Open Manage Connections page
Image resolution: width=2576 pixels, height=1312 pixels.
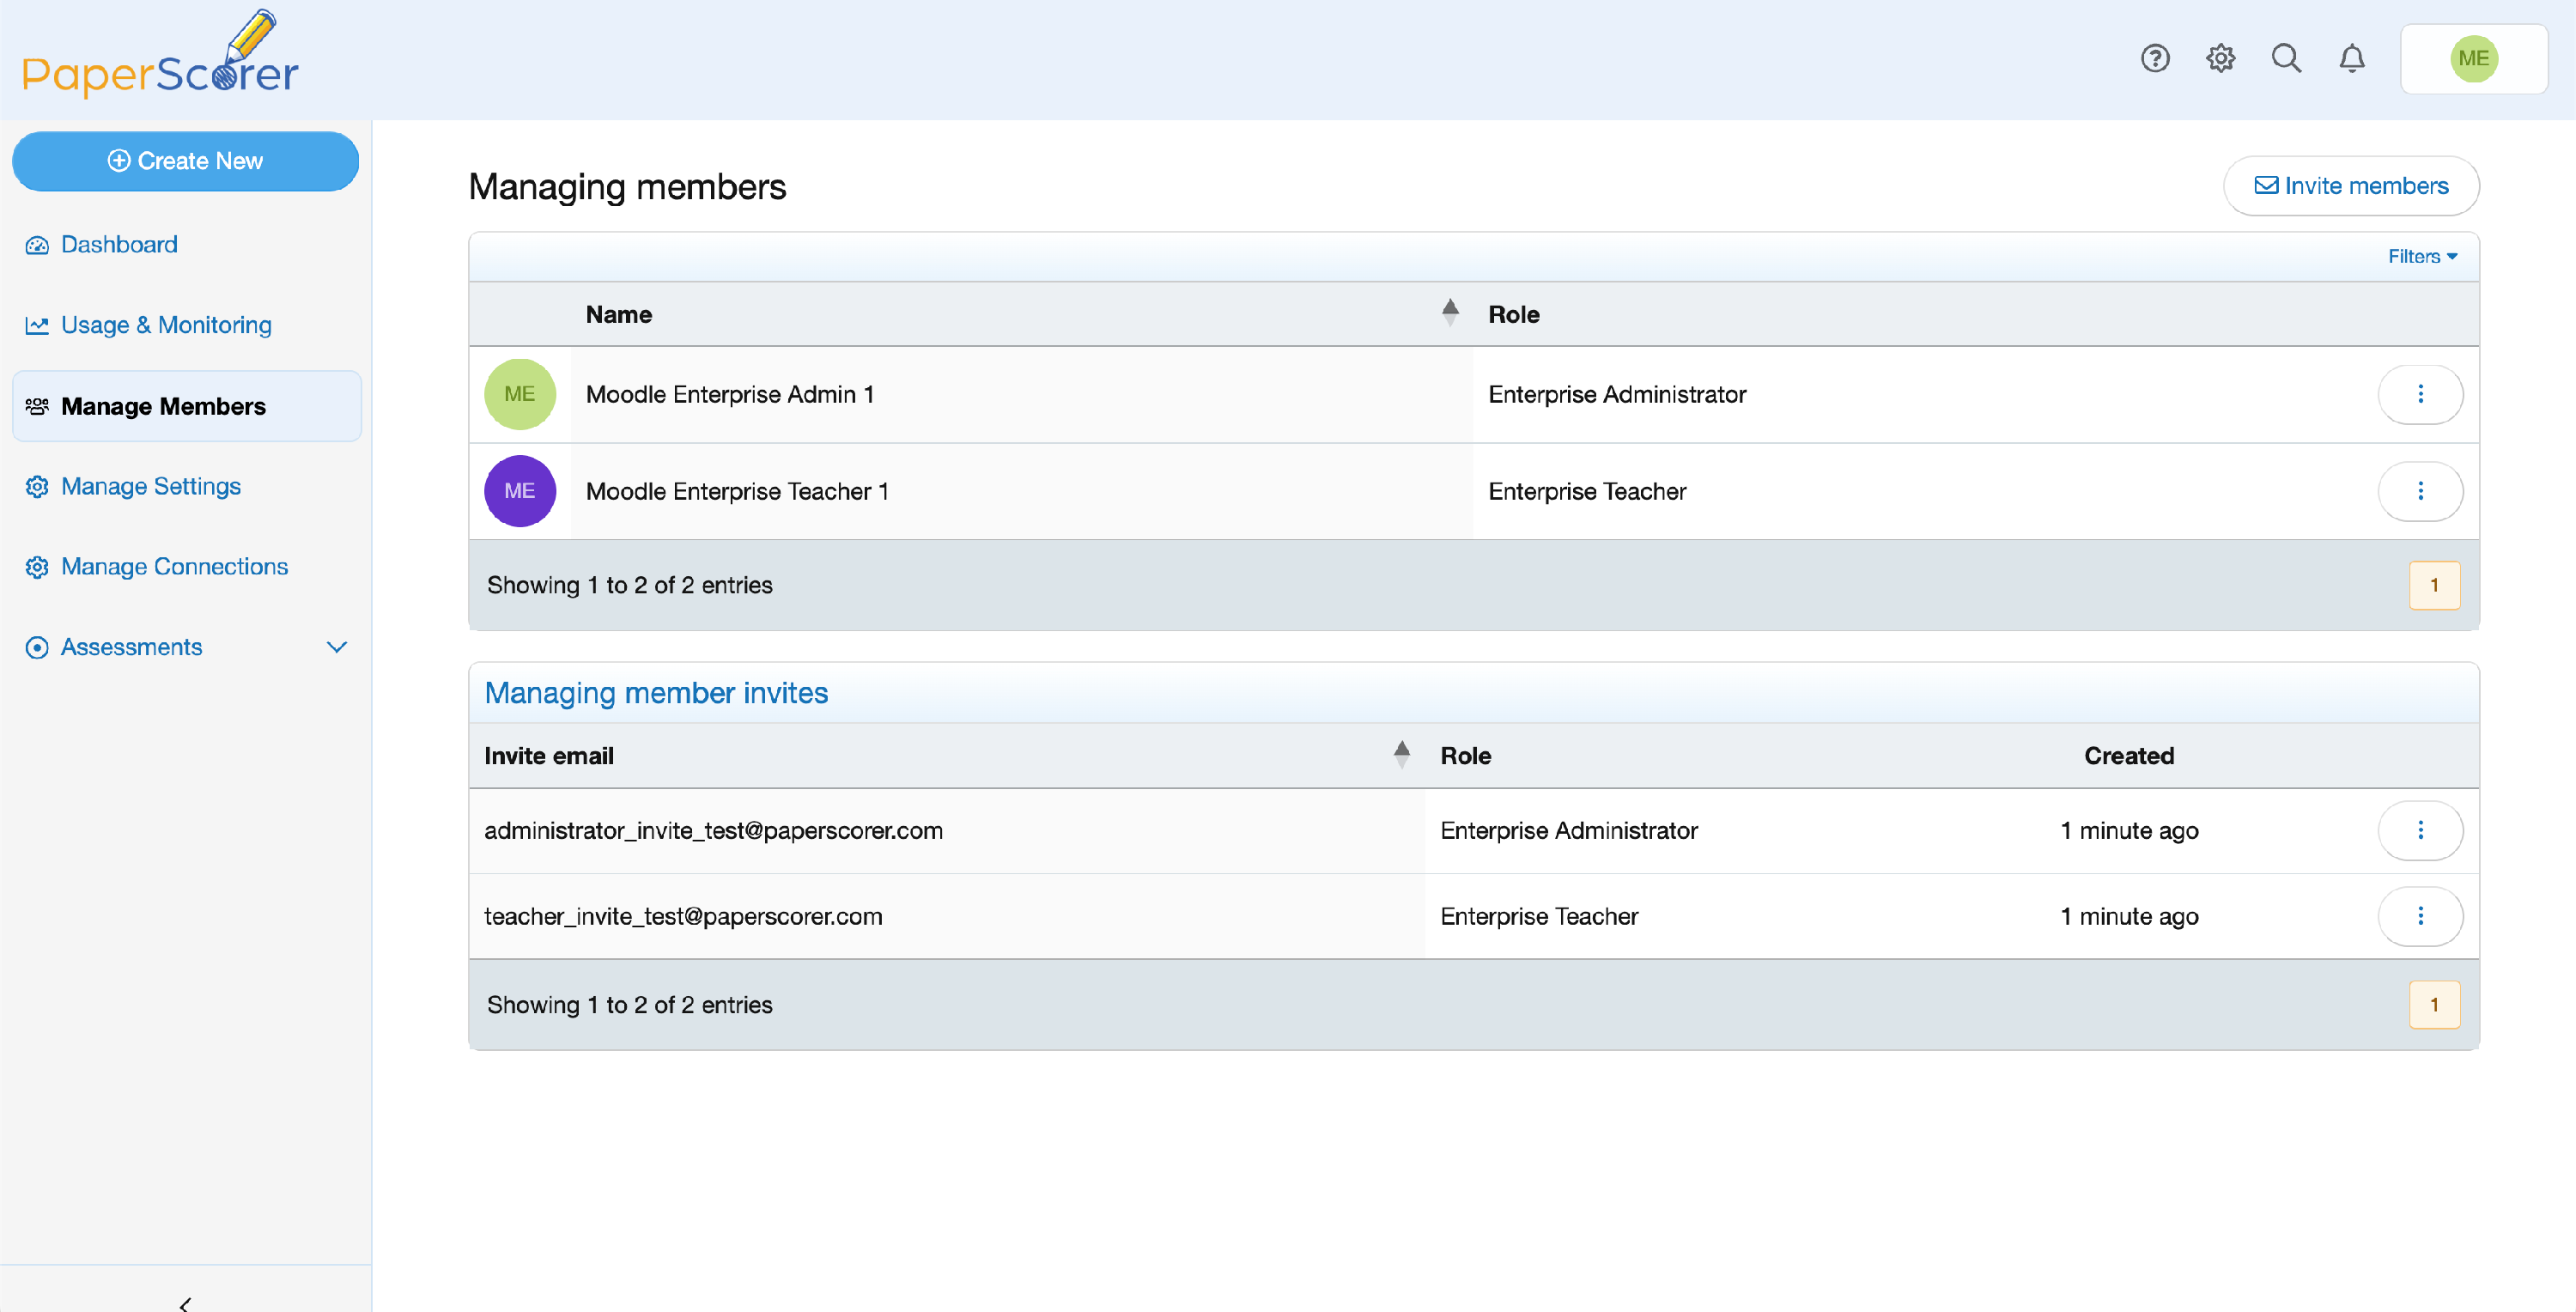174,567
